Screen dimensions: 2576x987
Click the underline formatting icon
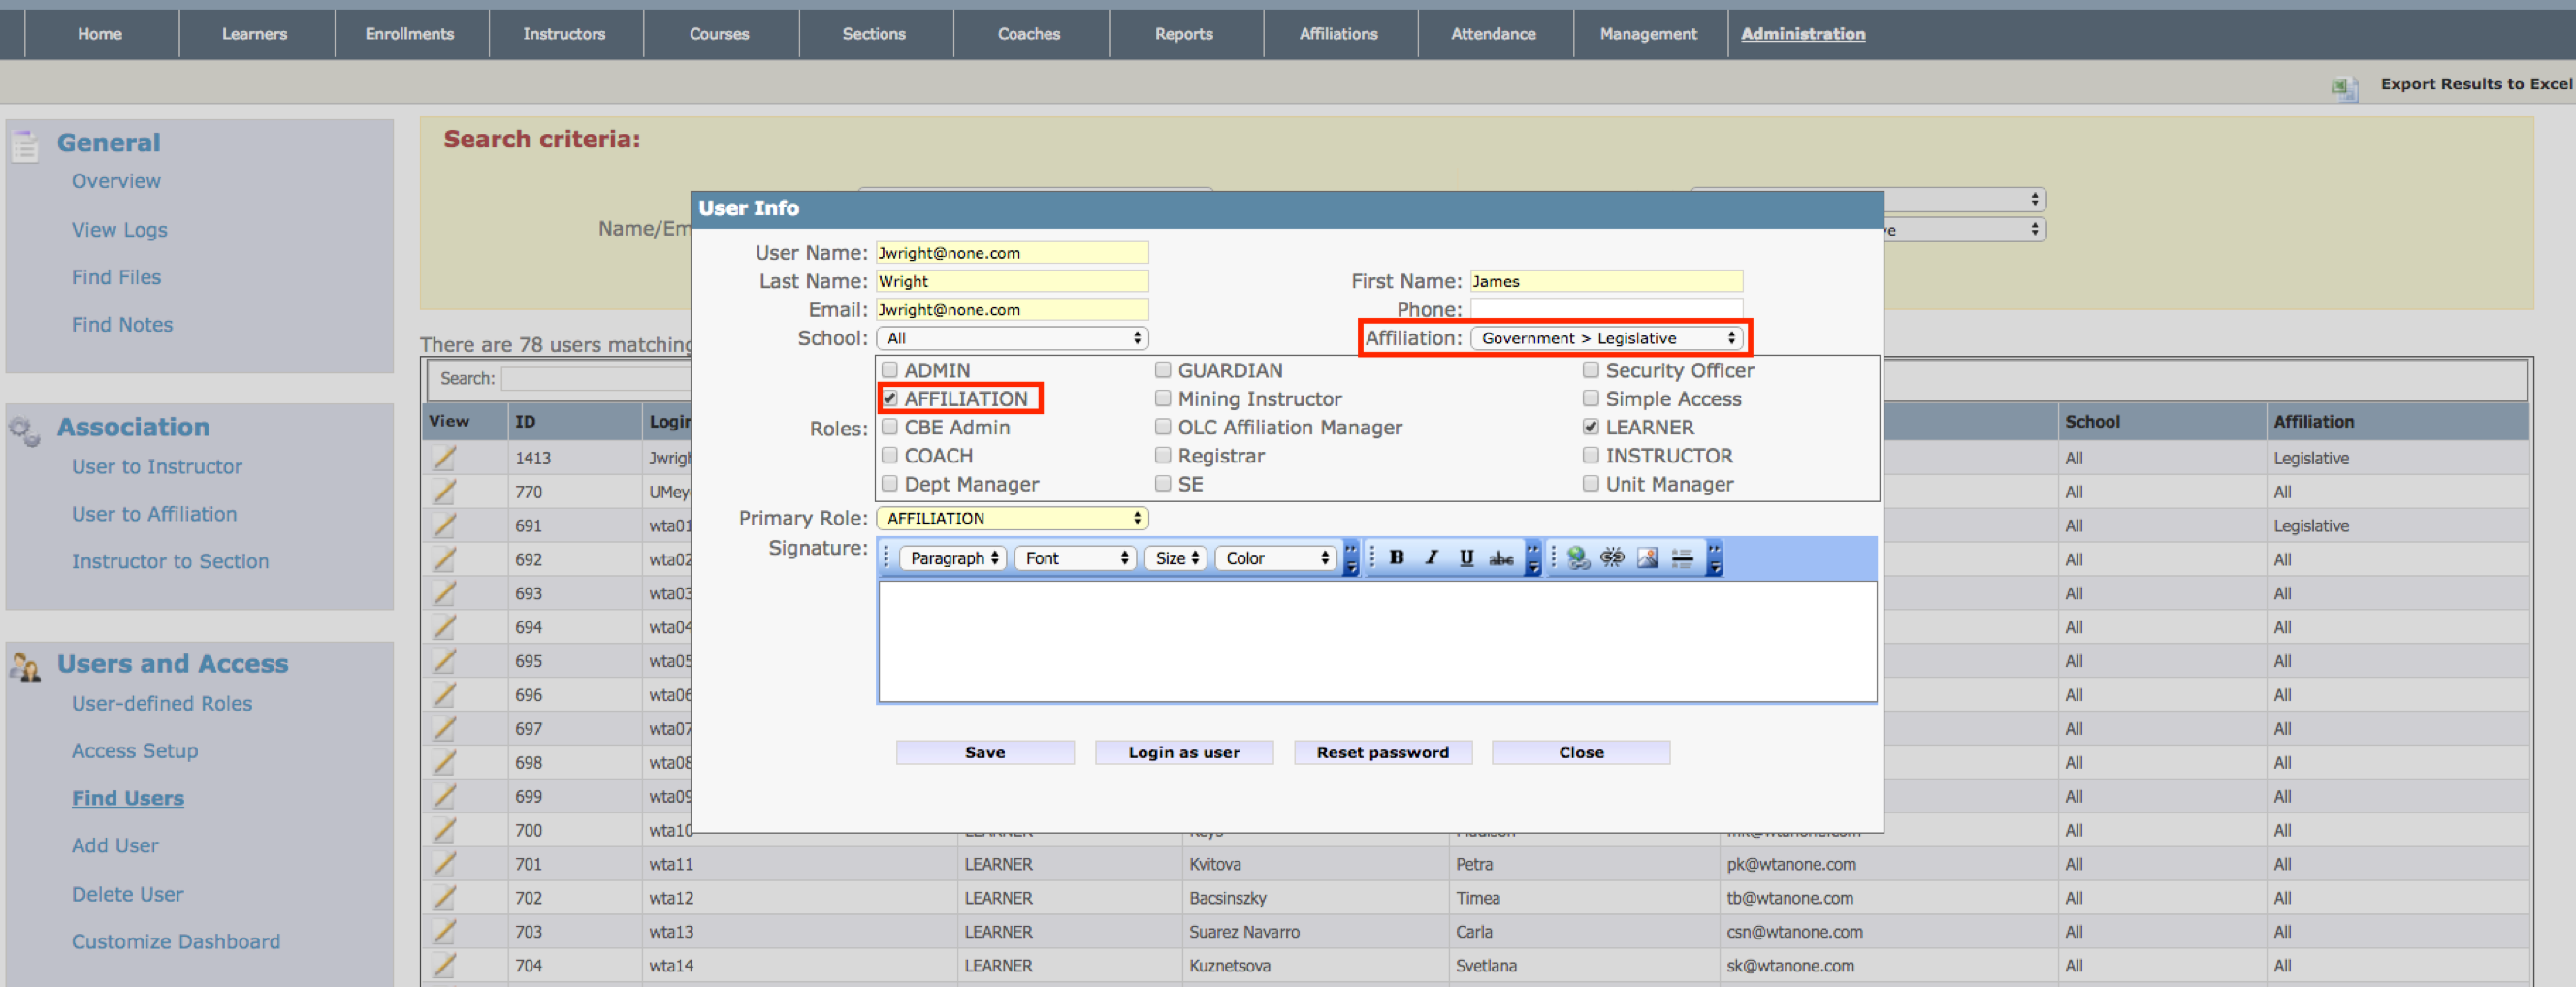coord(1465,558)
